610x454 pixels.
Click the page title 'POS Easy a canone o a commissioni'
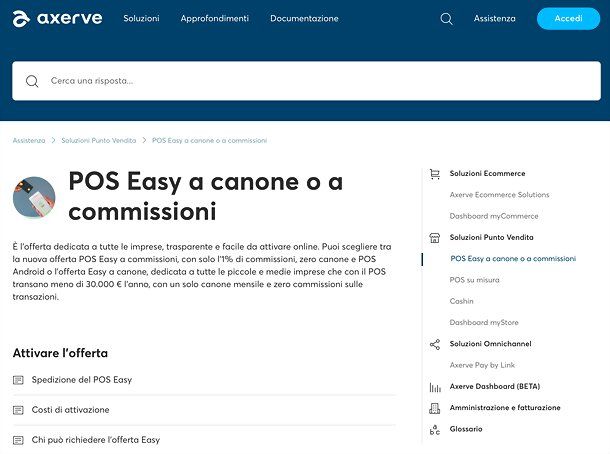[206, 196]
